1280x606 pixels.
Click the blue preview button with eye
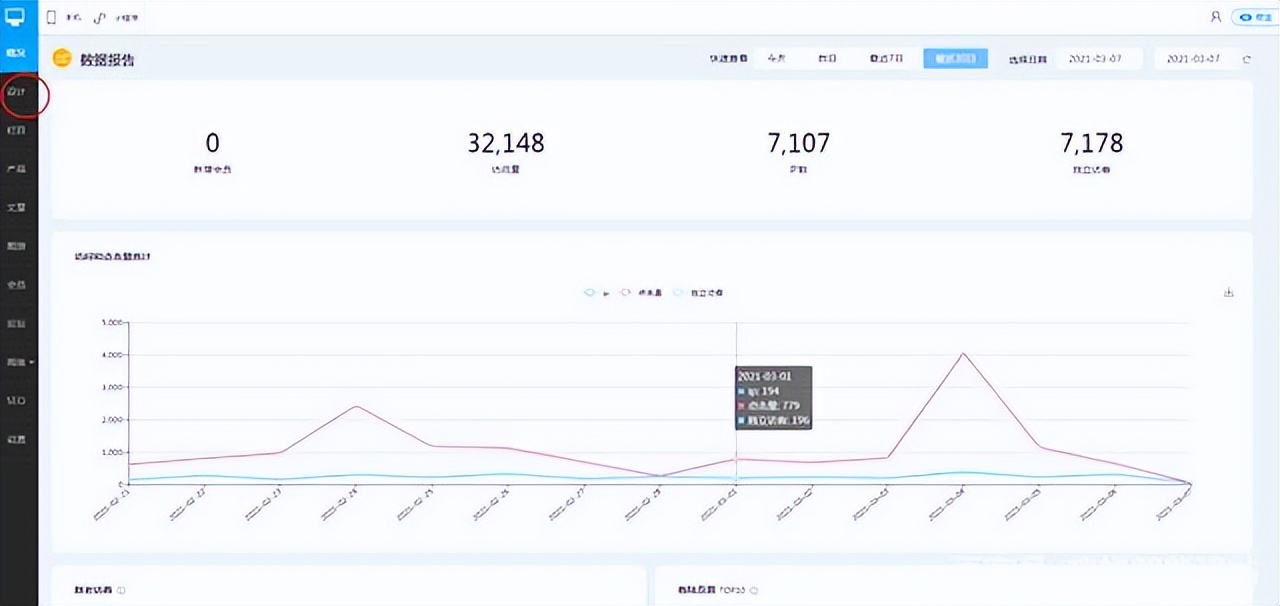point(1255,17)
